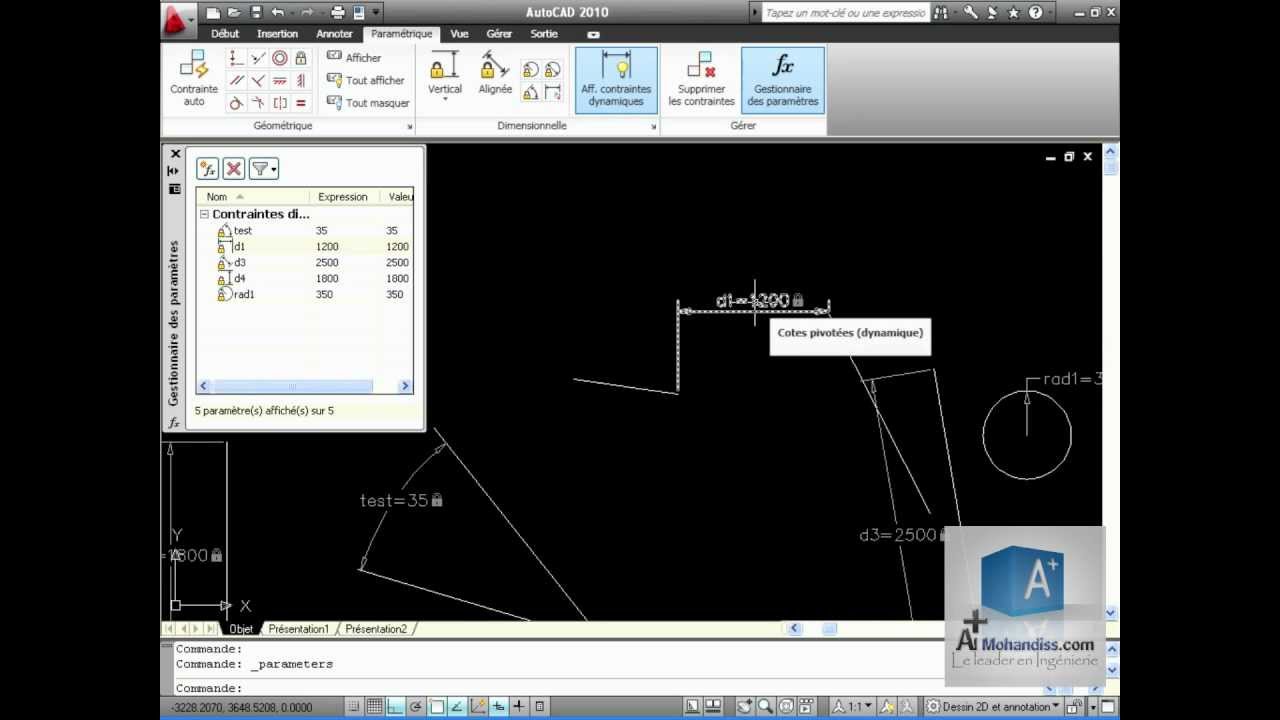Select the Angular dimensional constraint icon

530,92
